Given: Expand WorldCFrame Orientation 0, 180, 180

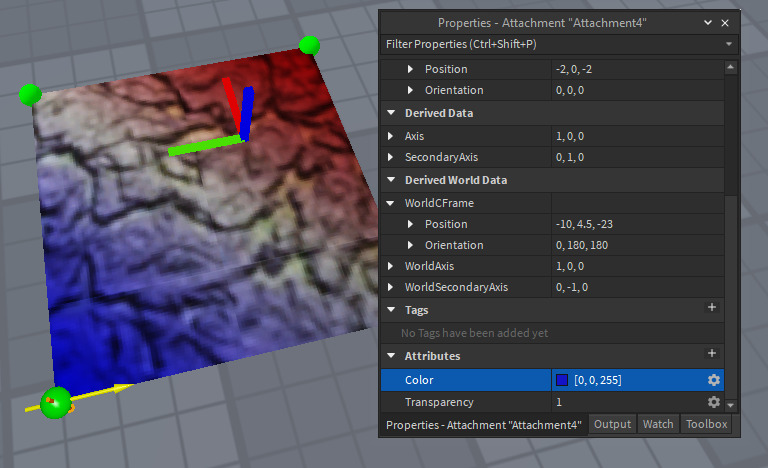Looking at the screenshot, I should [x=410, y=245].
